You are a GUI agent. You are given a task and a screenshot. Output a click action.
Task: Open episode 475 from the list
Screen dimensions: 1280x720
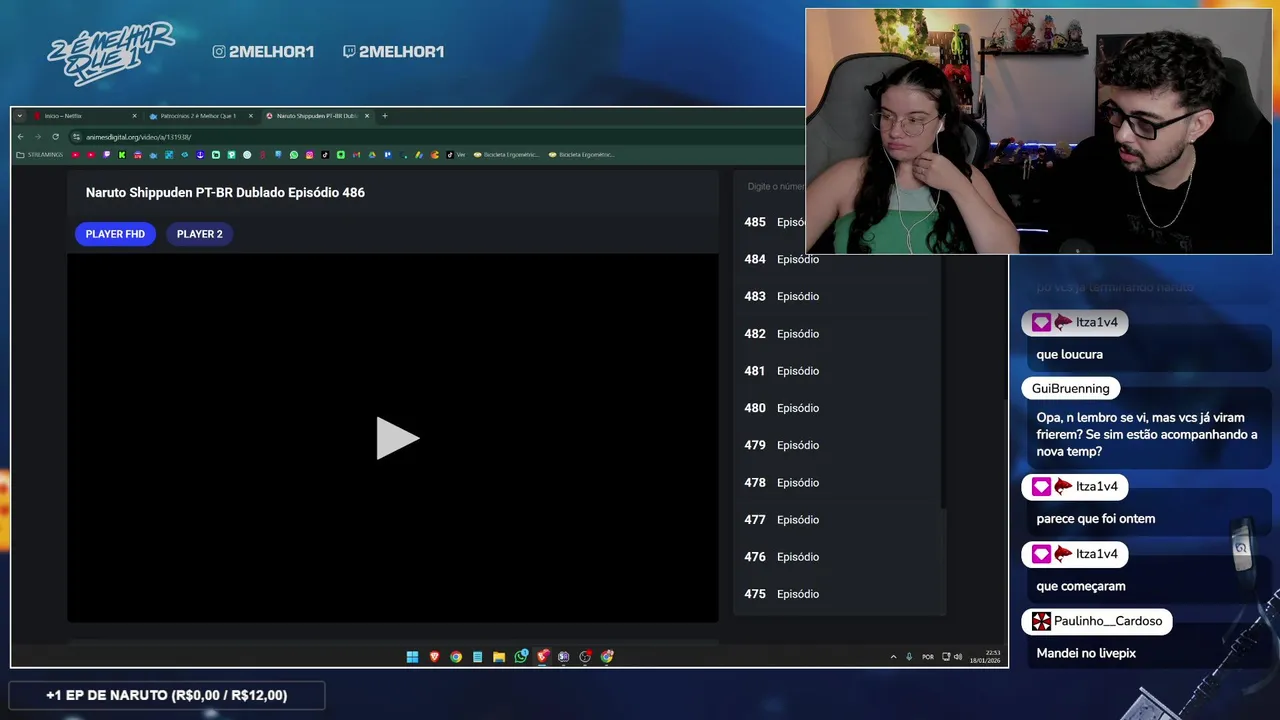point(837,594)
